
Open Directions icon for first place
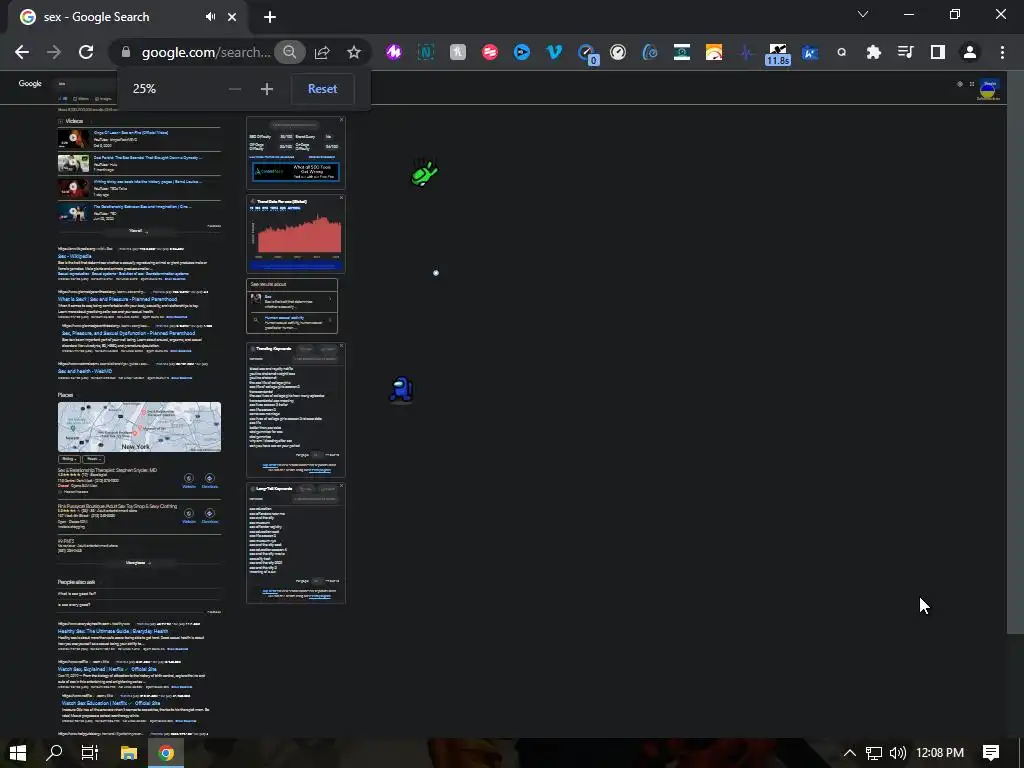pyautogui.click(x=210, y=480)
